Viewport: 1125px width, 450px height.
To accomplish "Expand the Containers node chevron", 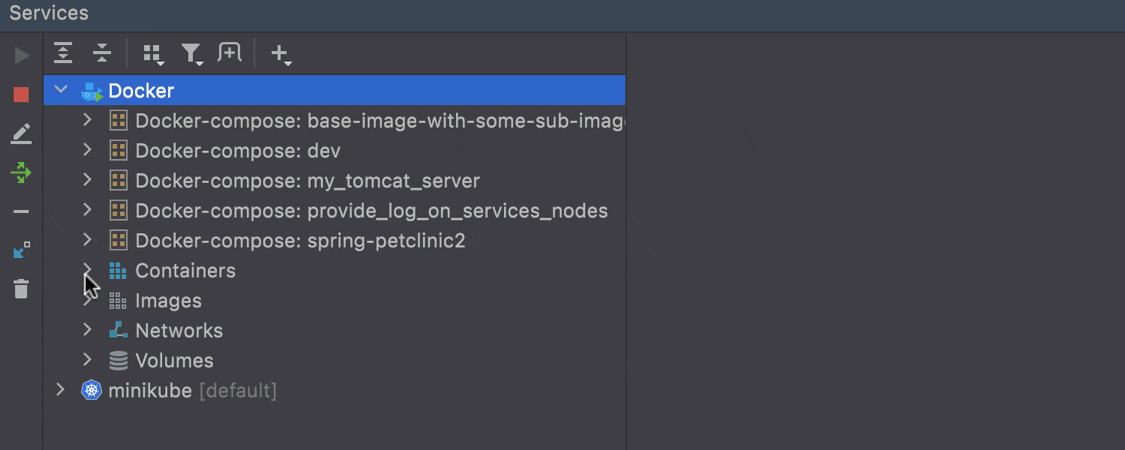I will tap(88, 268).
